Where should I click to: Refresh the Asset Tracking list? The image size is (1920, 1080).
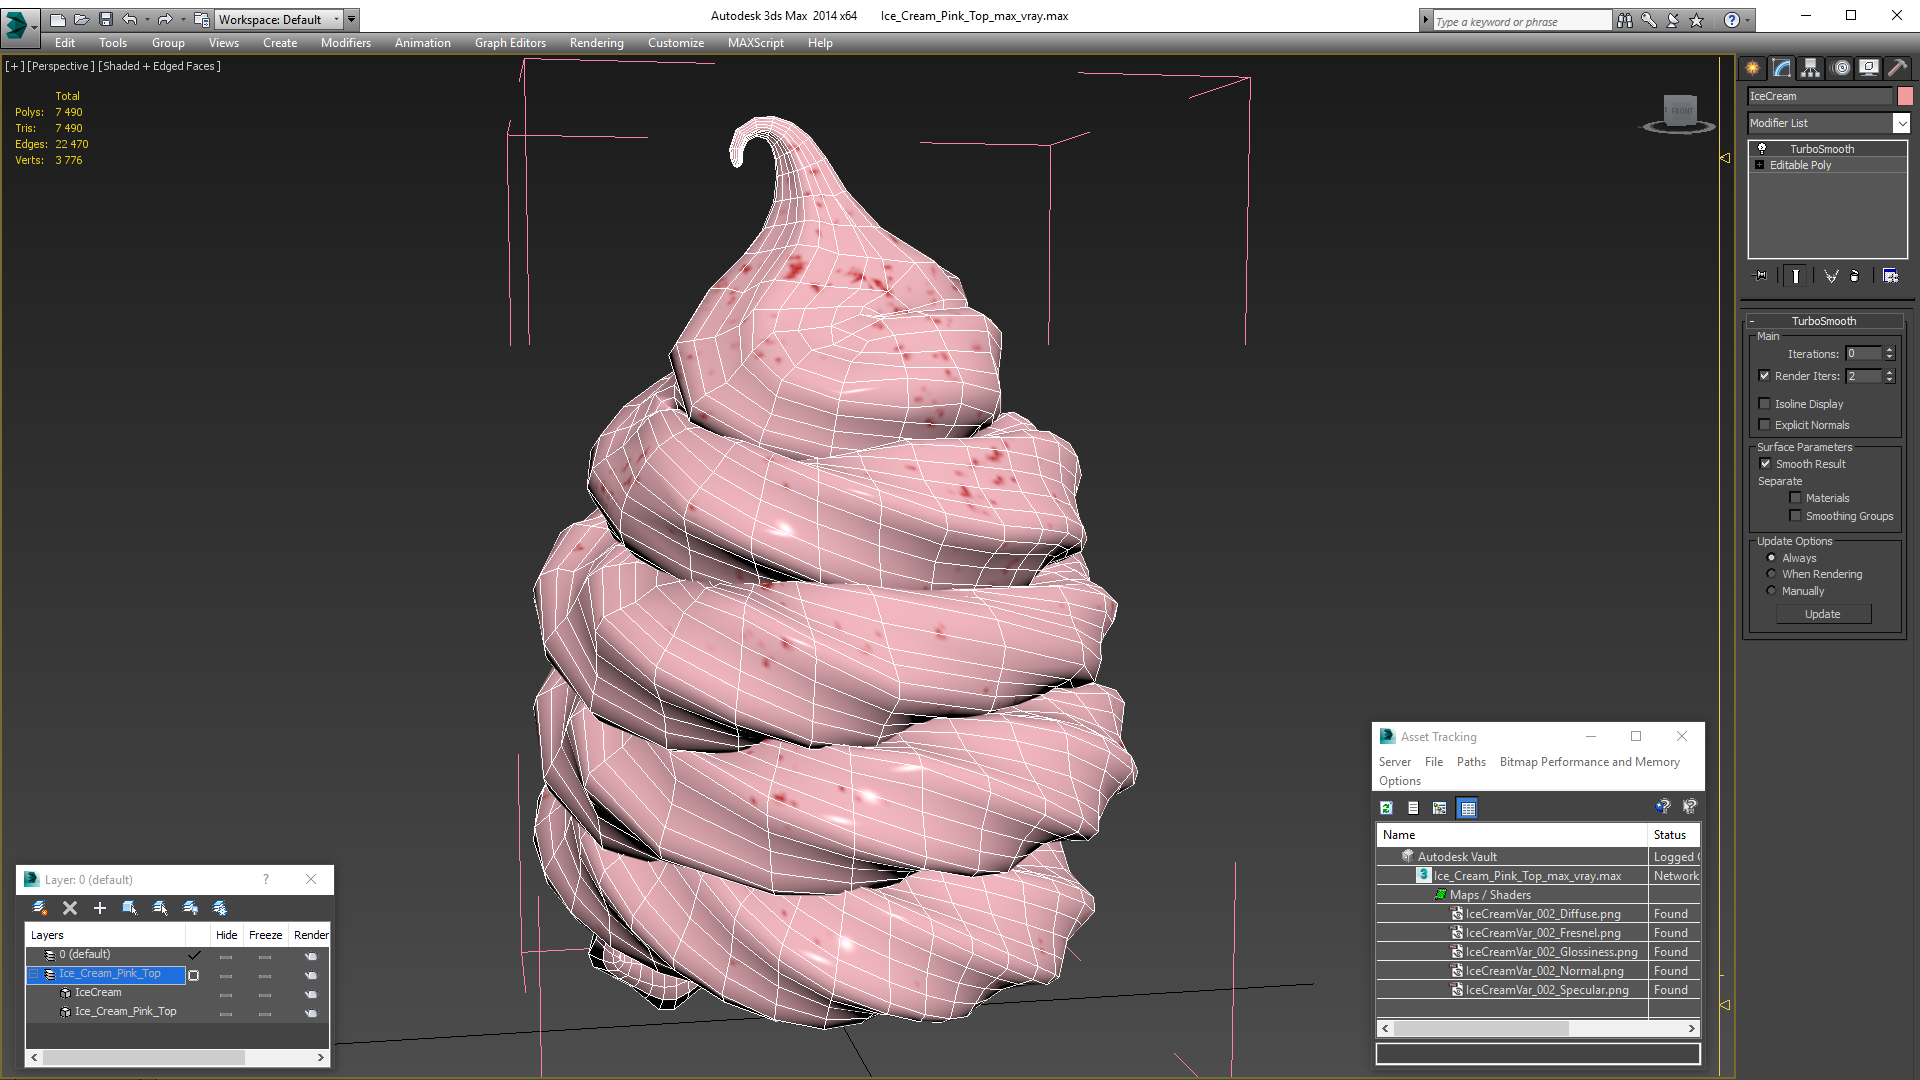[x=1386, y=808]
